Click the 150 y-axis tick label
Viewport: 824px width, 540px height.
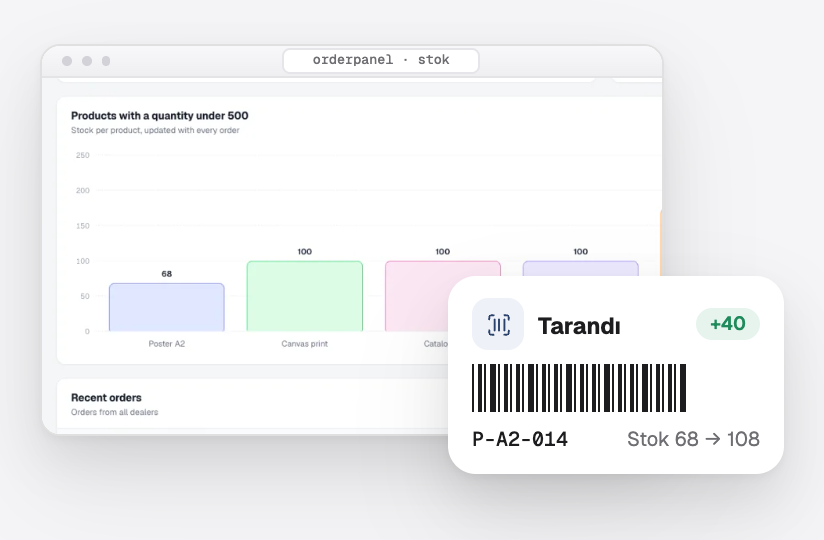tap(83, 226)
